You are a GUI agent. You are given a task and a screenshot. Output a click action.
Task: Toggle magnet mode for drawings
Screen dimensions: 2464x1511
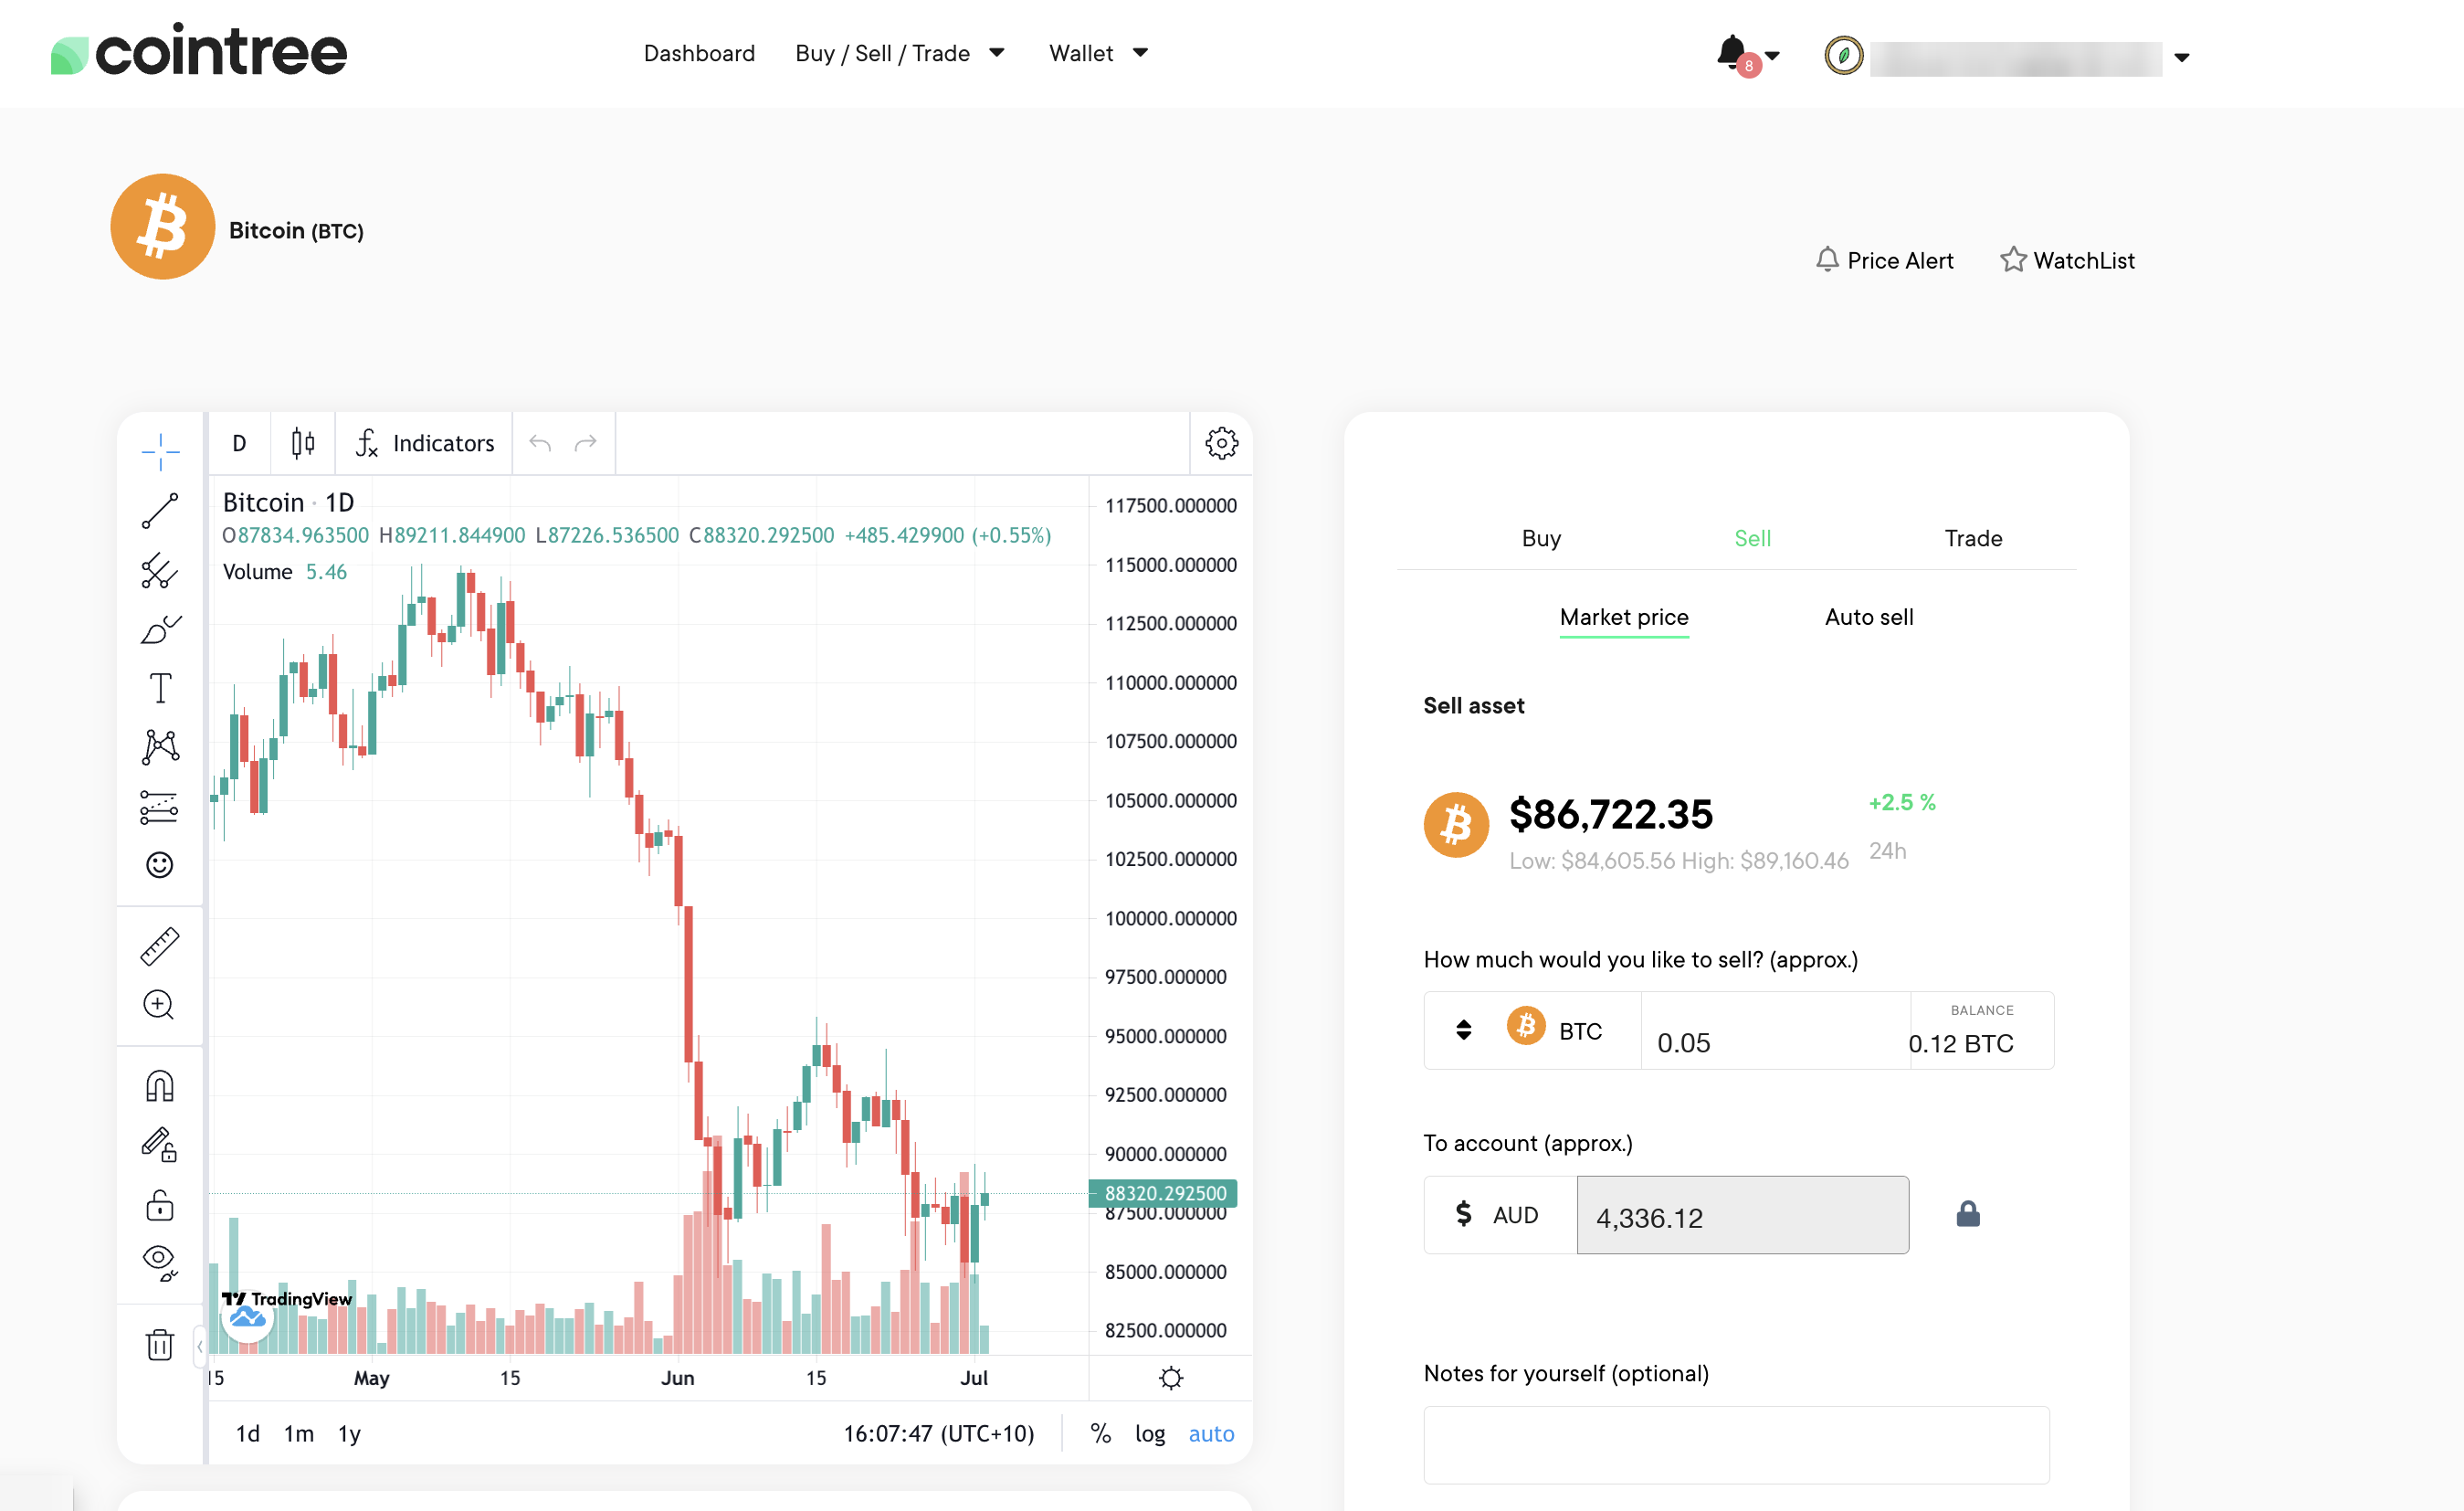(160, 1086)
